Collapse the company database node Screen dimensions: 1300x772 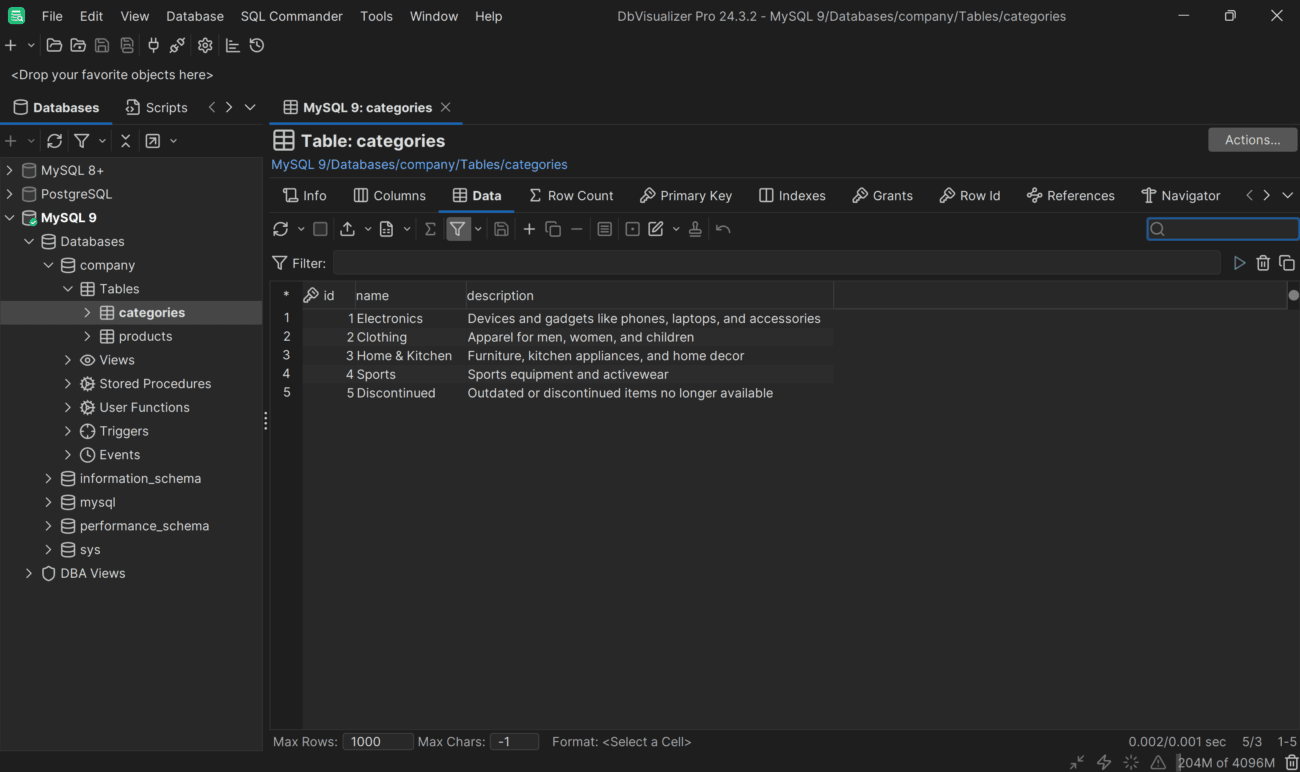(x=48, y=265)
